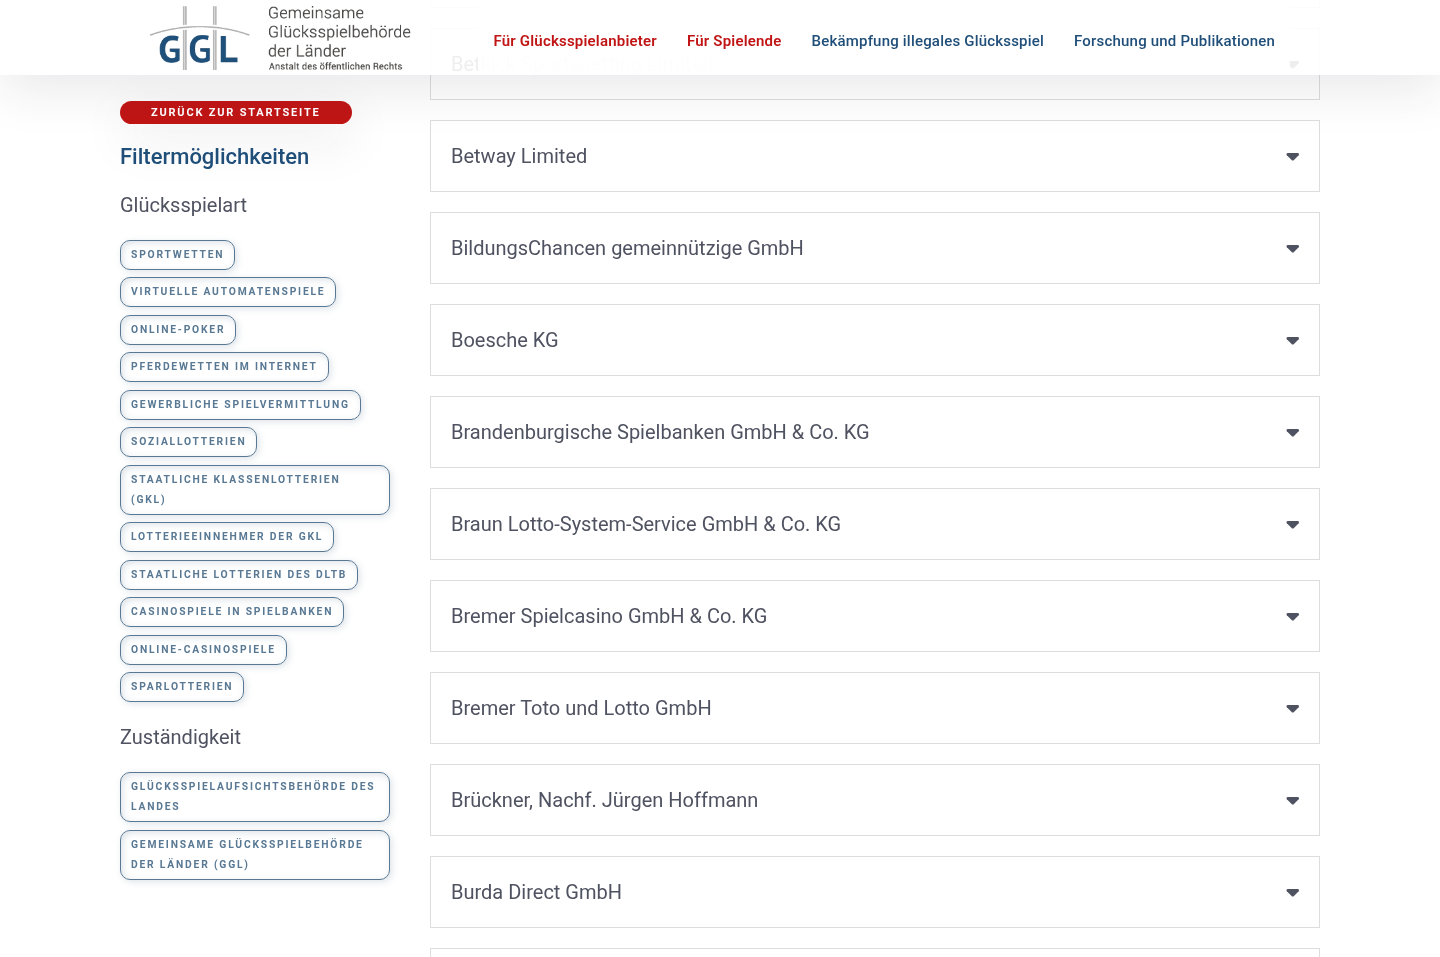
Task: Expand the Betway Limited entry
Action: tap(875, 156)
